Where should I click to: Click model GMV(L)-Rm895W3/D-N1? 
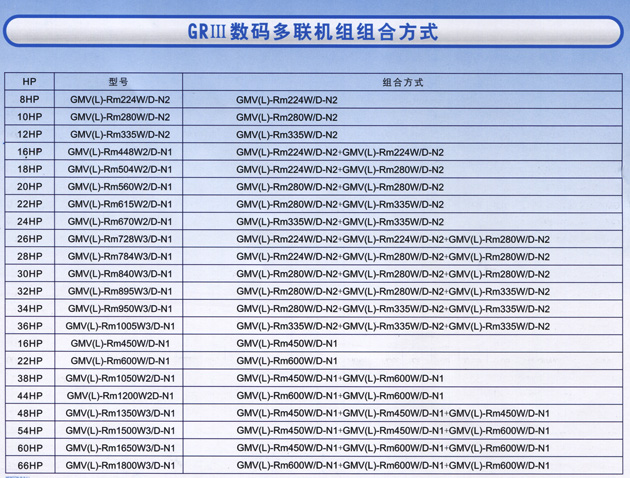(120, 291)
